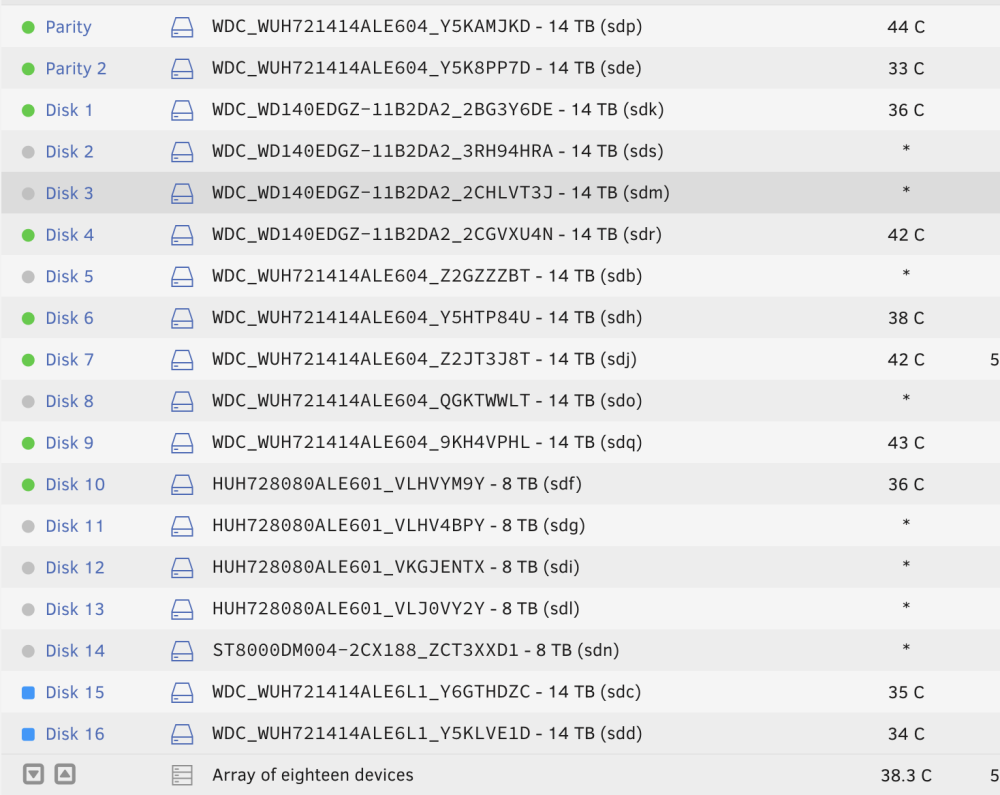Click the drive icon in the Disk 9 row
Screen dimensions: 1000x795
click(x=182, y=443)
